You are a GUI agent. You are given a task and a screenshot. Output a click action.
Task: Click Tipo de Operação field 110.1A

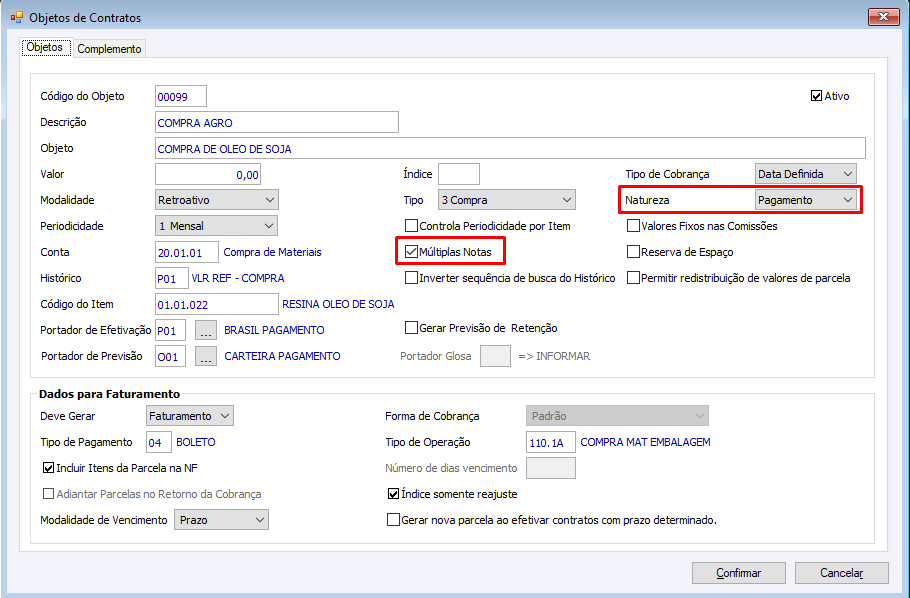click(x=551, y=442)
